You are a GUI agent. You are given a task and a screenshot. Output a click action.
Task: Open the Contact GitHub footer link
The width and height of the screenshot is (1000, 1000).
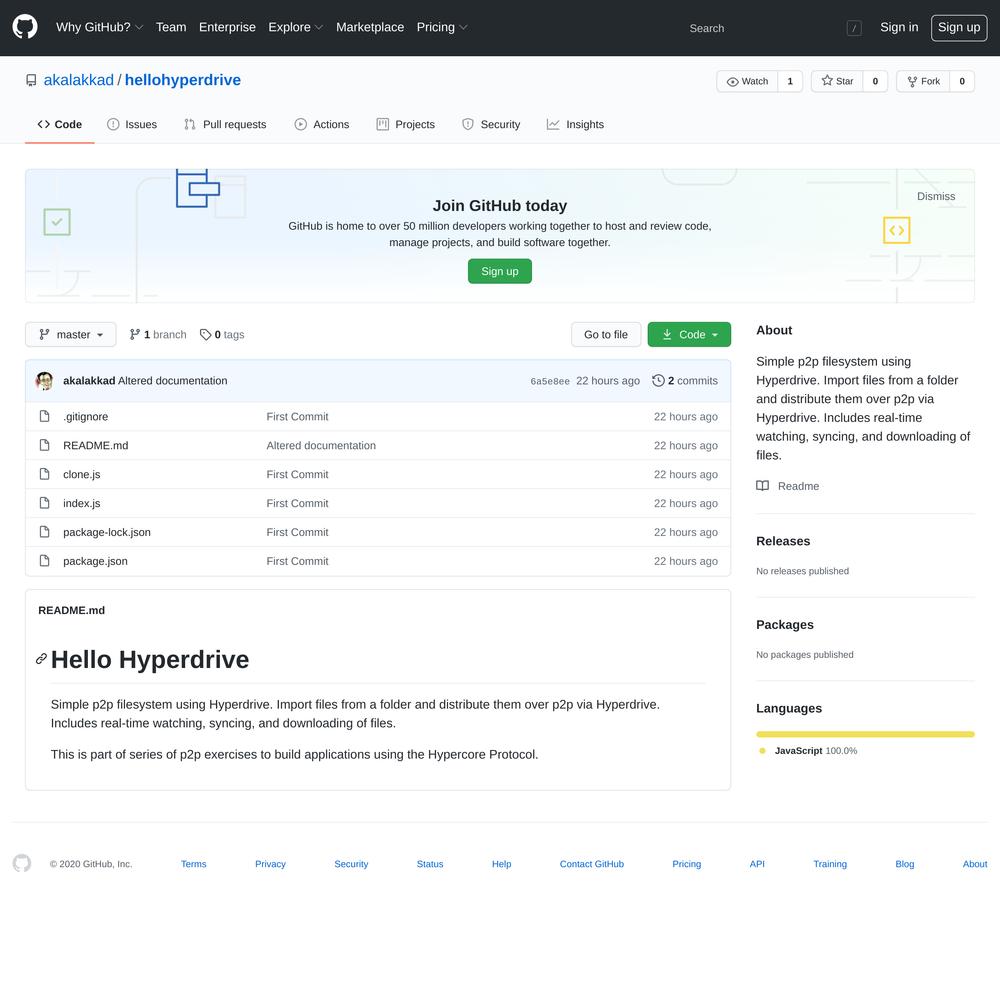click(592, 864)
